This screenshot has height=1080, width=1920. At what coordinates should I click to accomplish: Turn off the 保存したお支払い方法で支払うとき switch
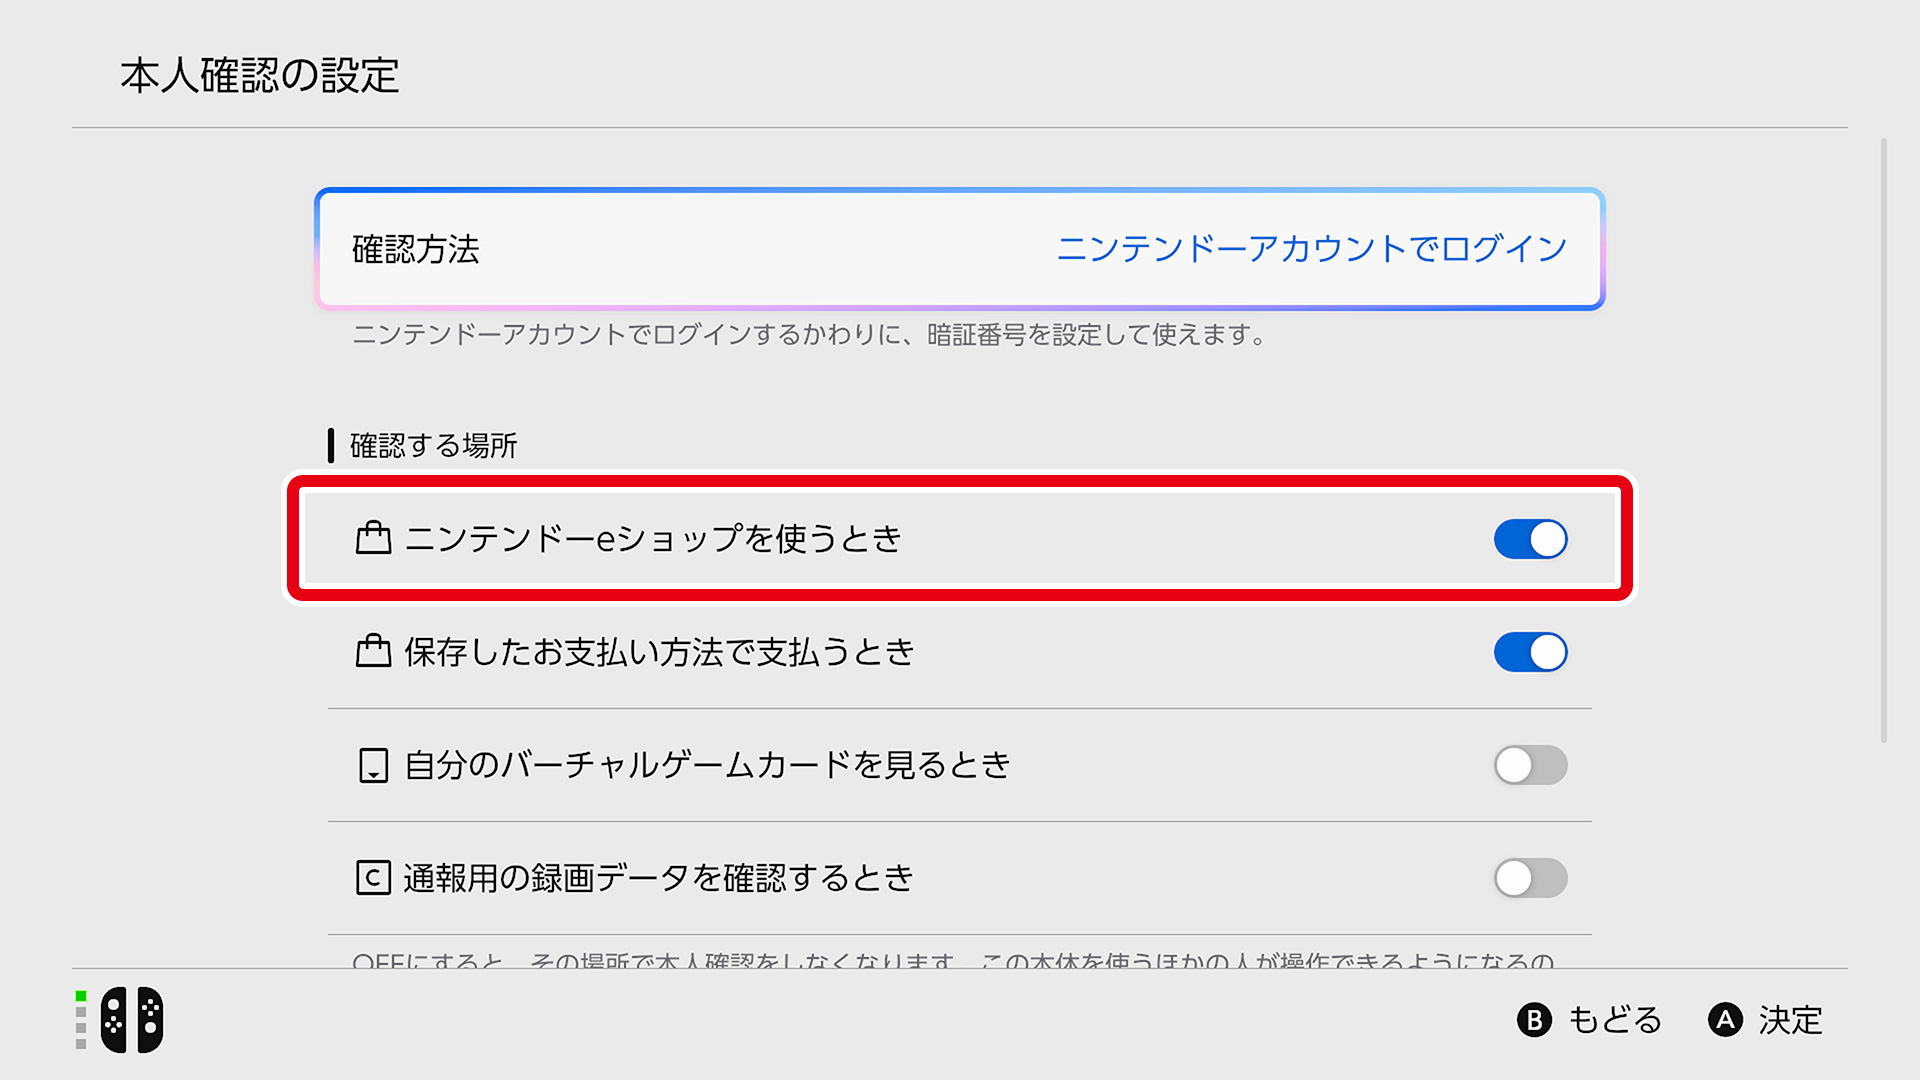pos(1530,652)
